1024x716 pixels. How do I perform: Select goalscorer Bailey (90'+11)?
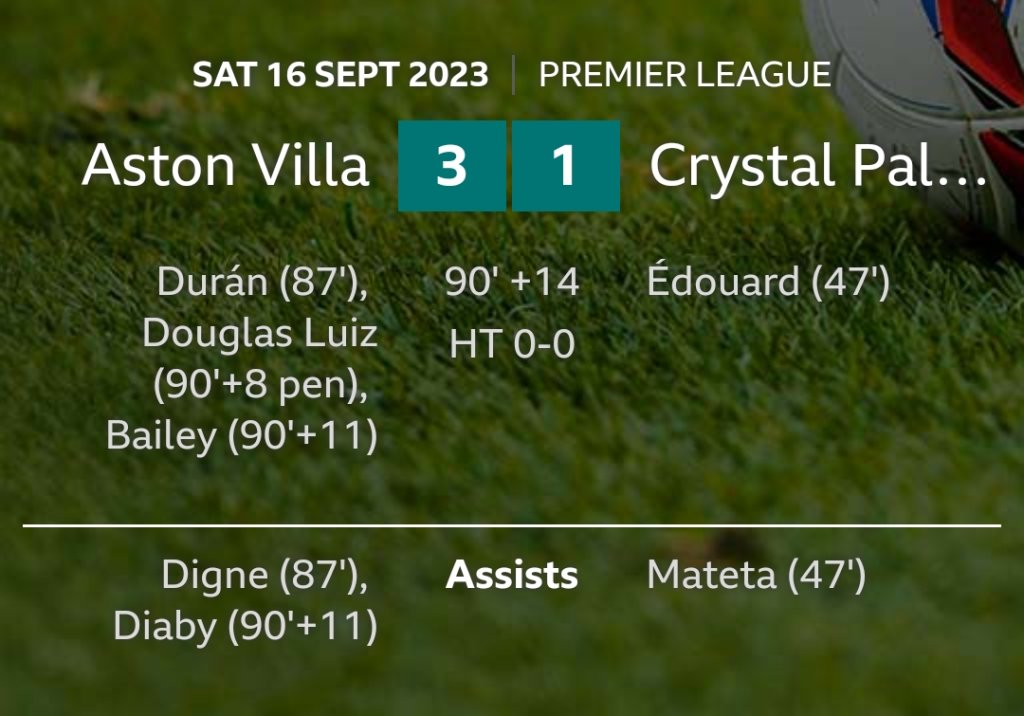tap(242, 437)
